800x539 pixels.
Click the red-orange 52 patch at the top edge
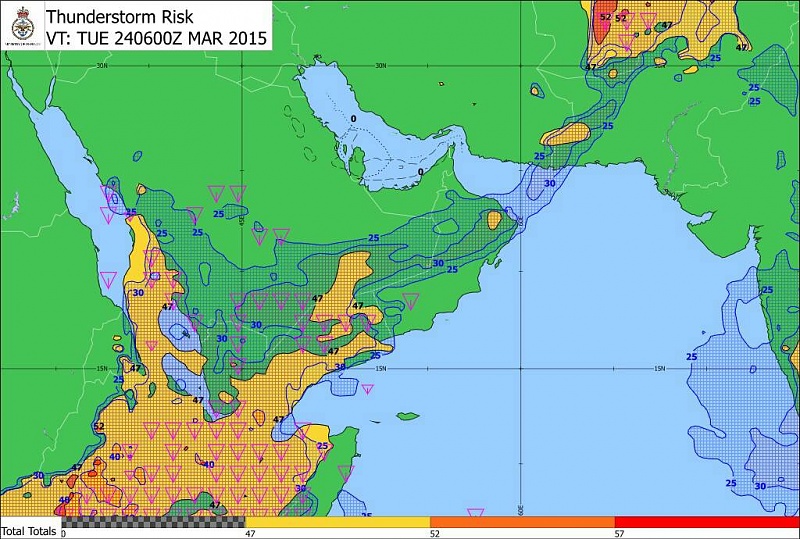pyautogui.click(x=603, y=21)
